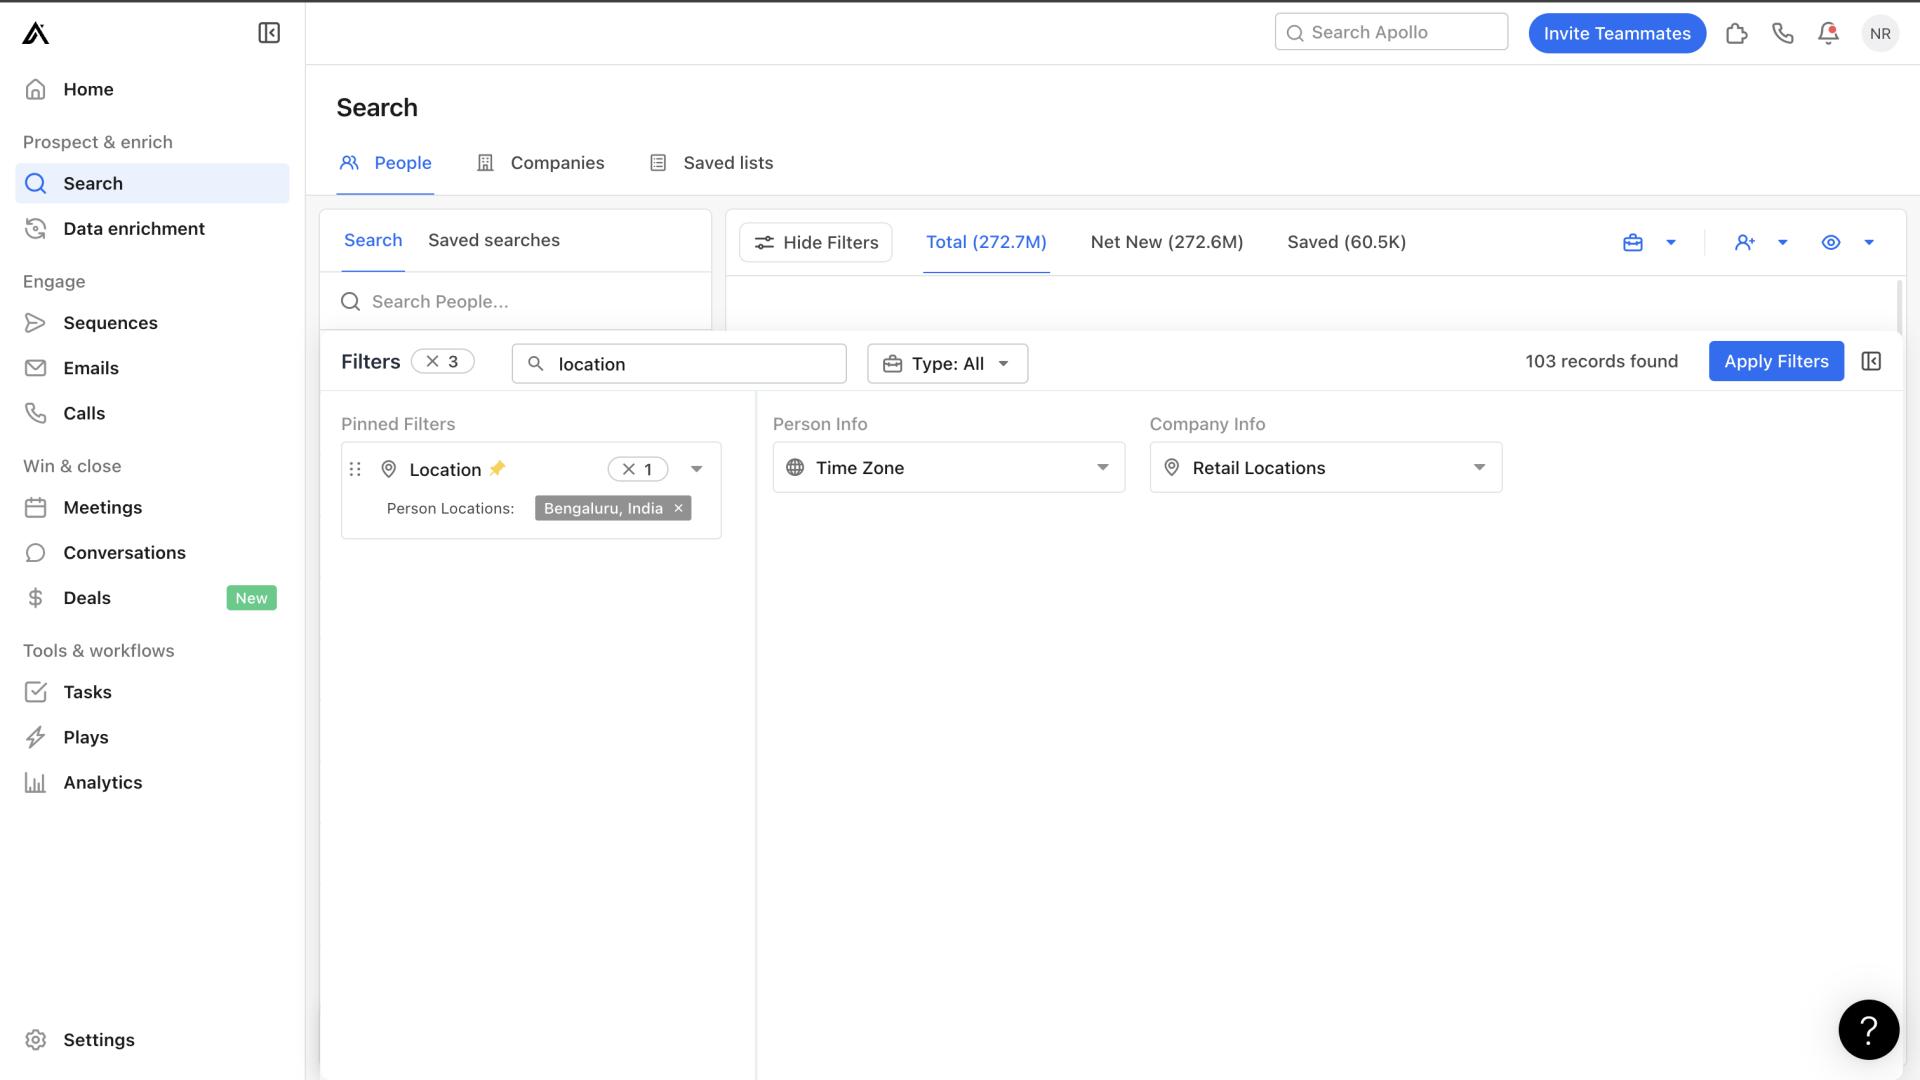Click the Plays lightning bolt icon
1920x1080 pixels.
(36, 737)
